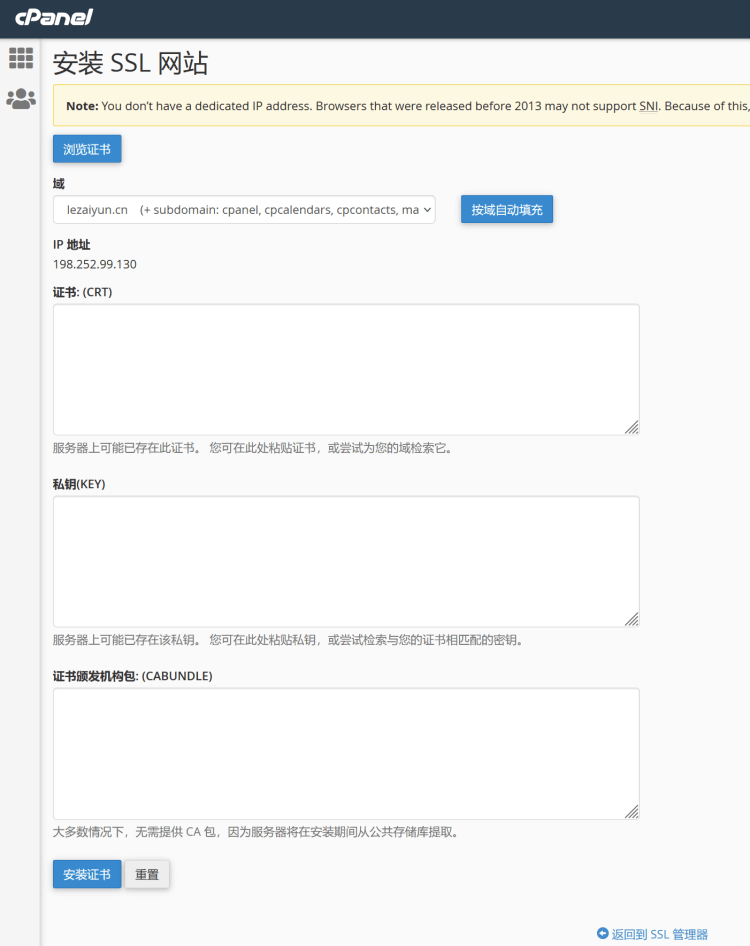Click the 安装证书 button
750x946 pixels.
click(87, 874)
